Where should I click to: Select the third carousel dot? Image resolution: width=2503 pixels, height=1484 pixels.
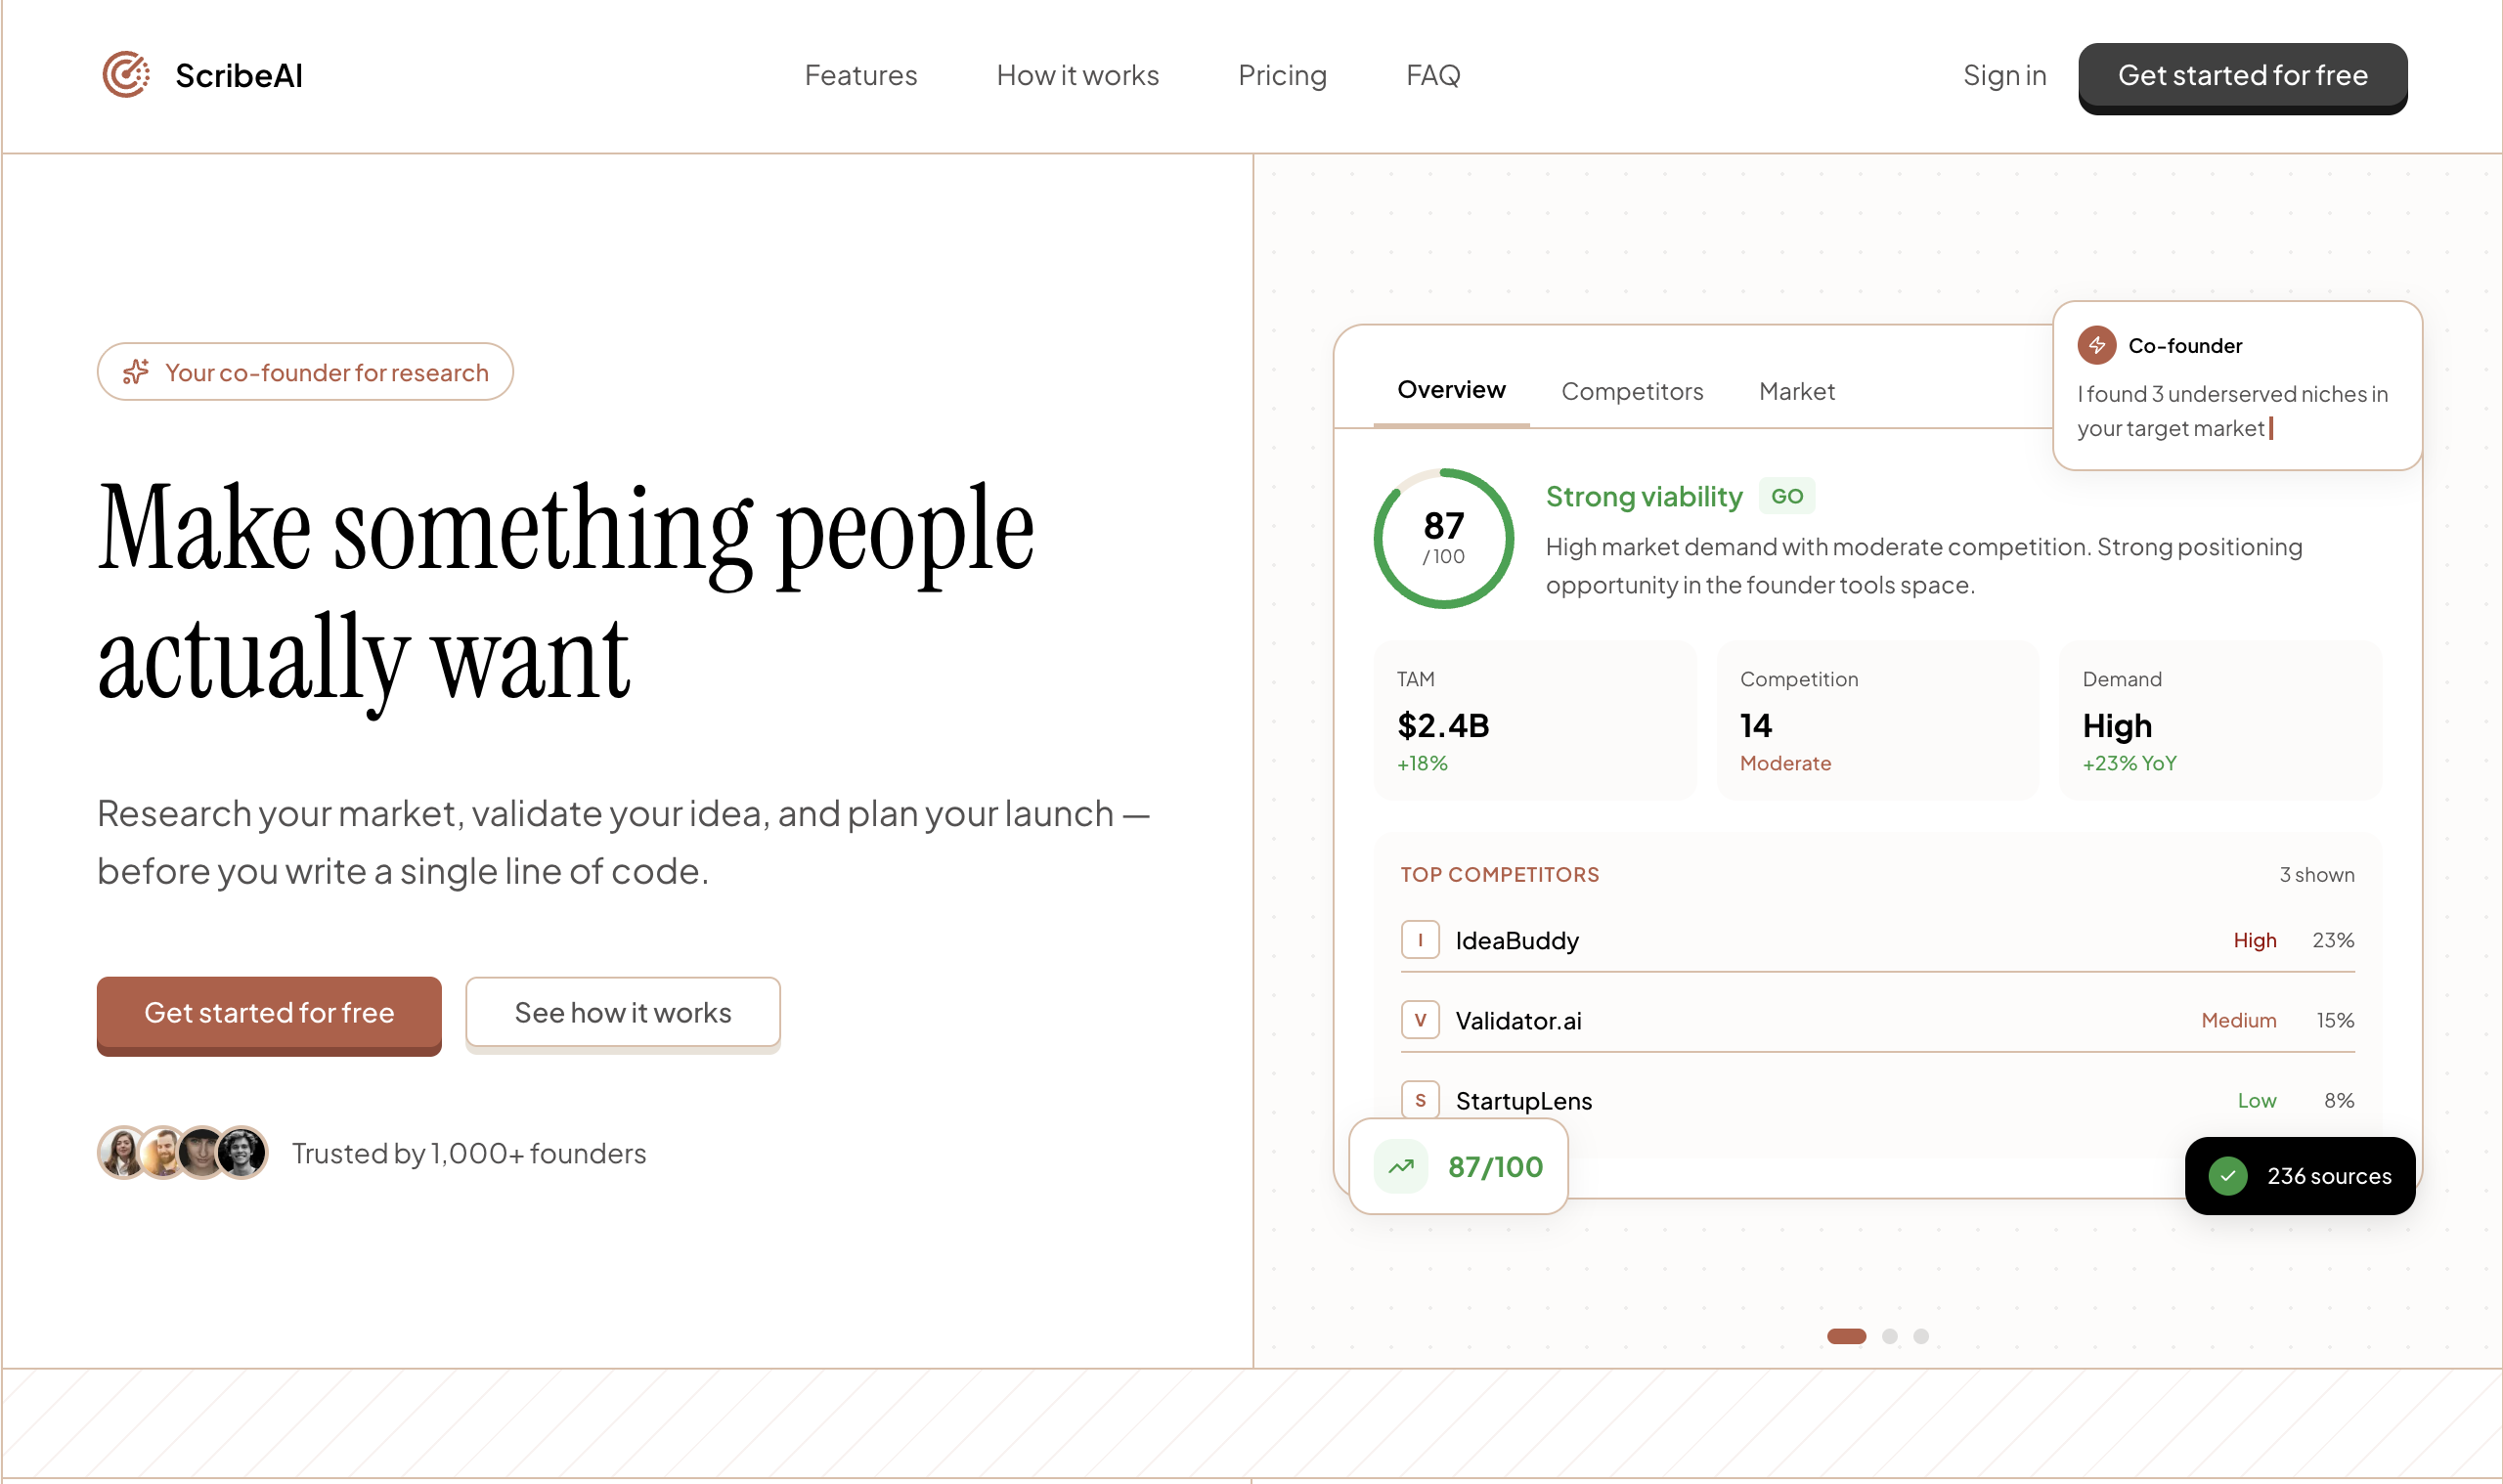(x=1920, y=1335)
